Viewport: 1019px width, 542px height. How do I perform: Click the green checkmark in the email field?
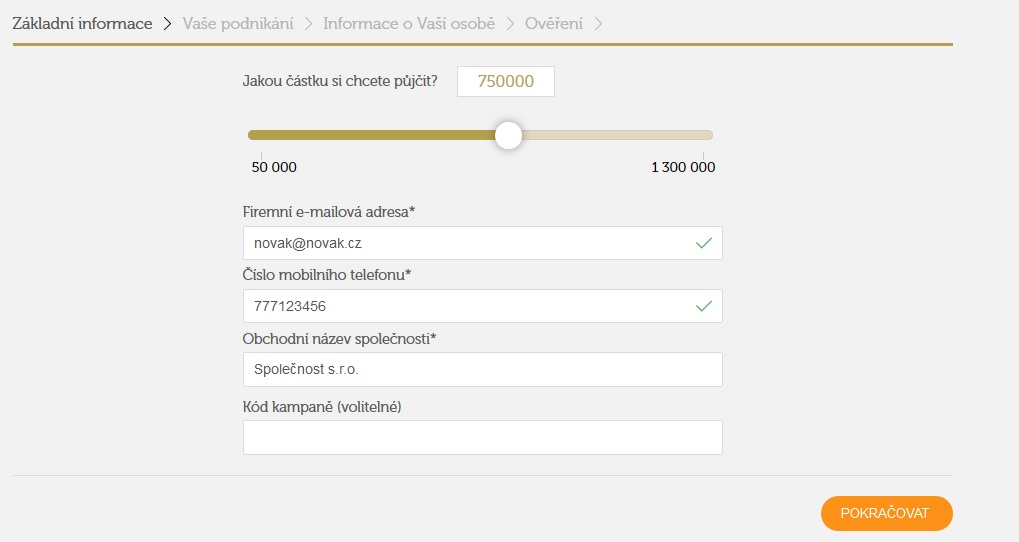pyautogui.click(x=704, y=243)
